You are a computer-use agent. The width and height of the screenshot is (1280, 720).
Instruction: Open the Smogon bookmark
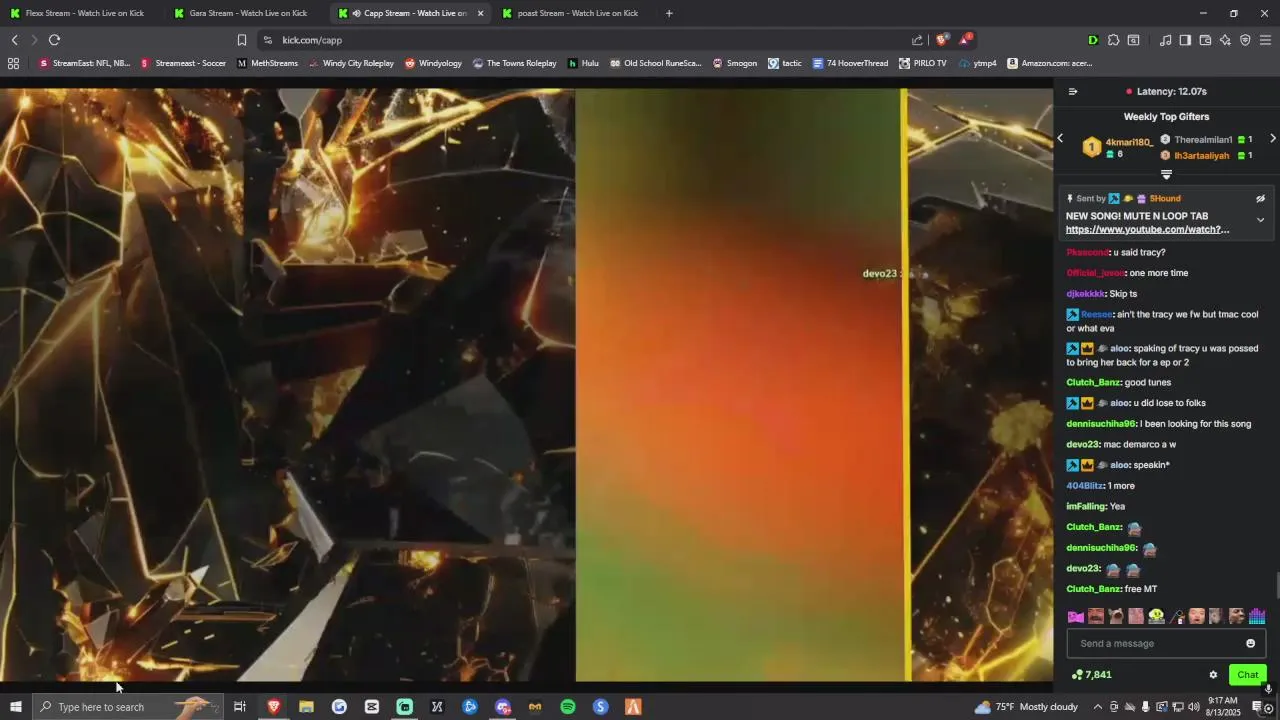coord(734,63)
